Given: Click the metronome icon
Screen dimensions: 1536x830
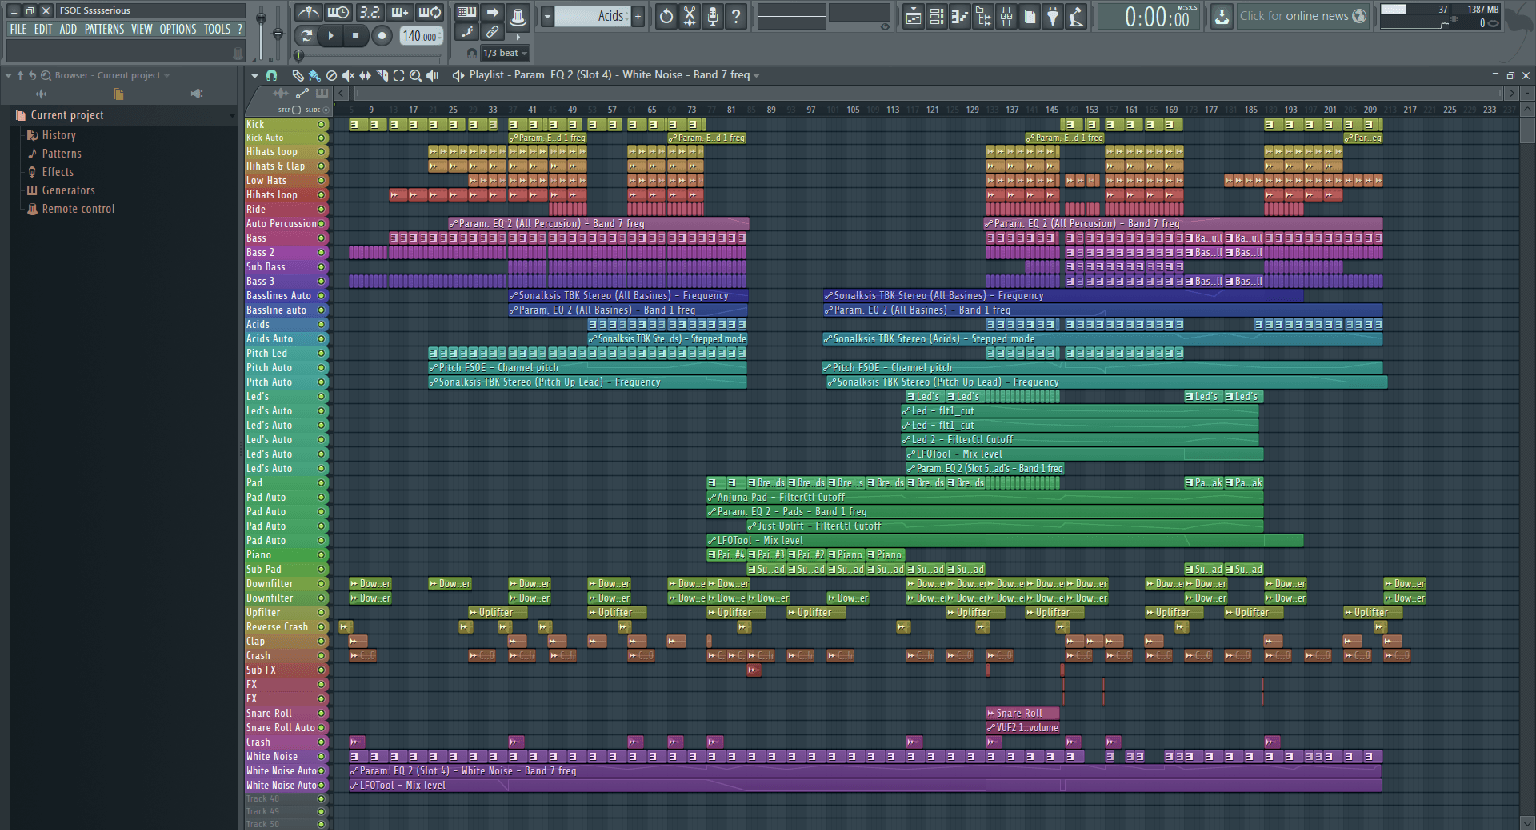Looking at the screenshot, I should (x=309, y=13).
